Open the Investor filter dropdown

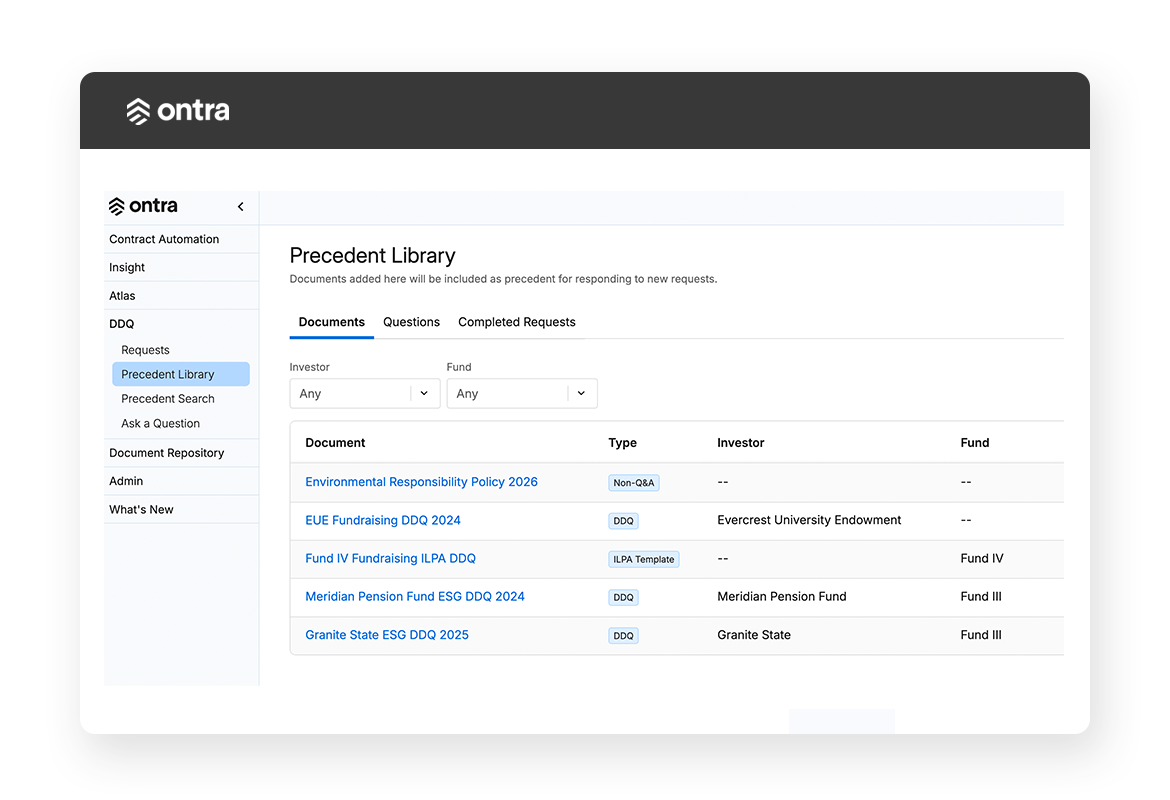(x=364, y=394)
